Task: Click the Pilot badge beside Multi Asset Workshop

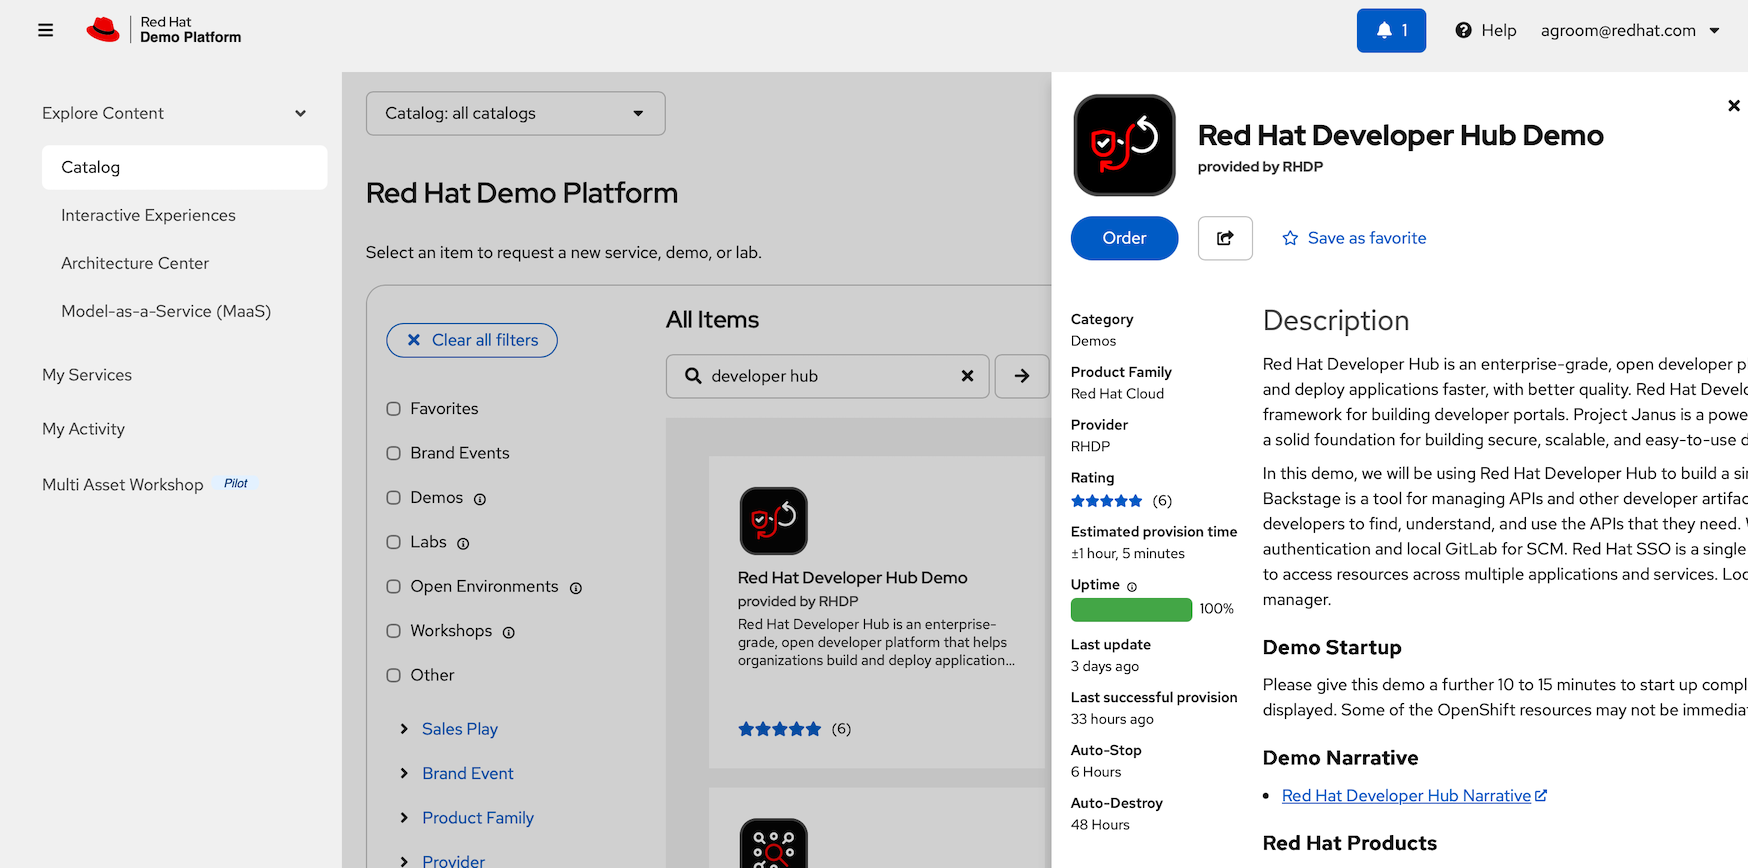Action: (x=236, y=483)
